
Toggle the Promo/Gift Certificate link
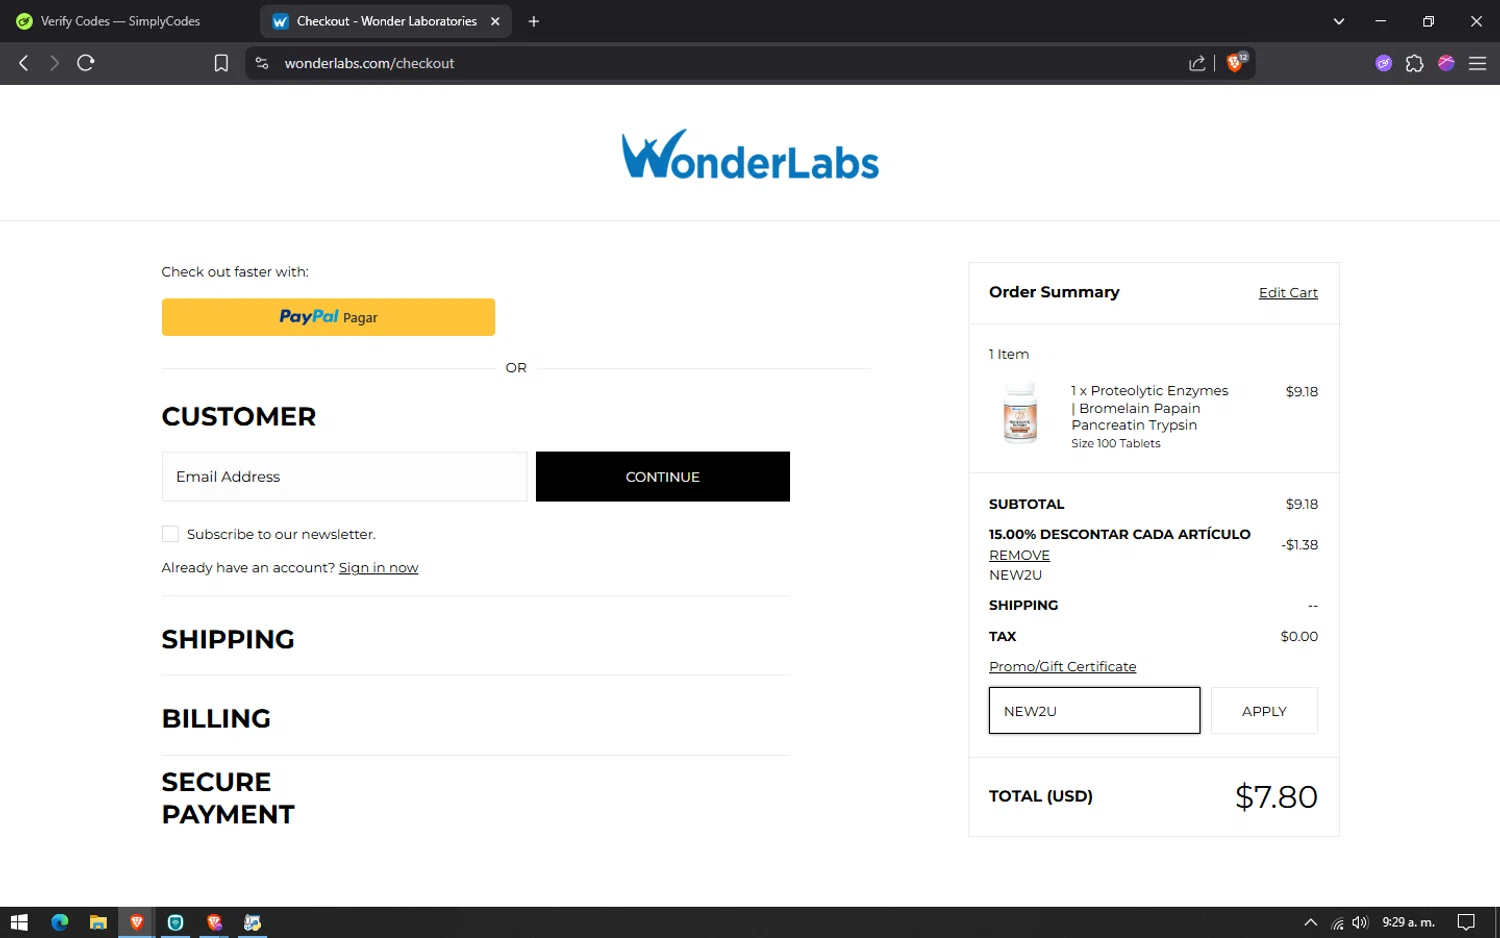point(1062,666)
